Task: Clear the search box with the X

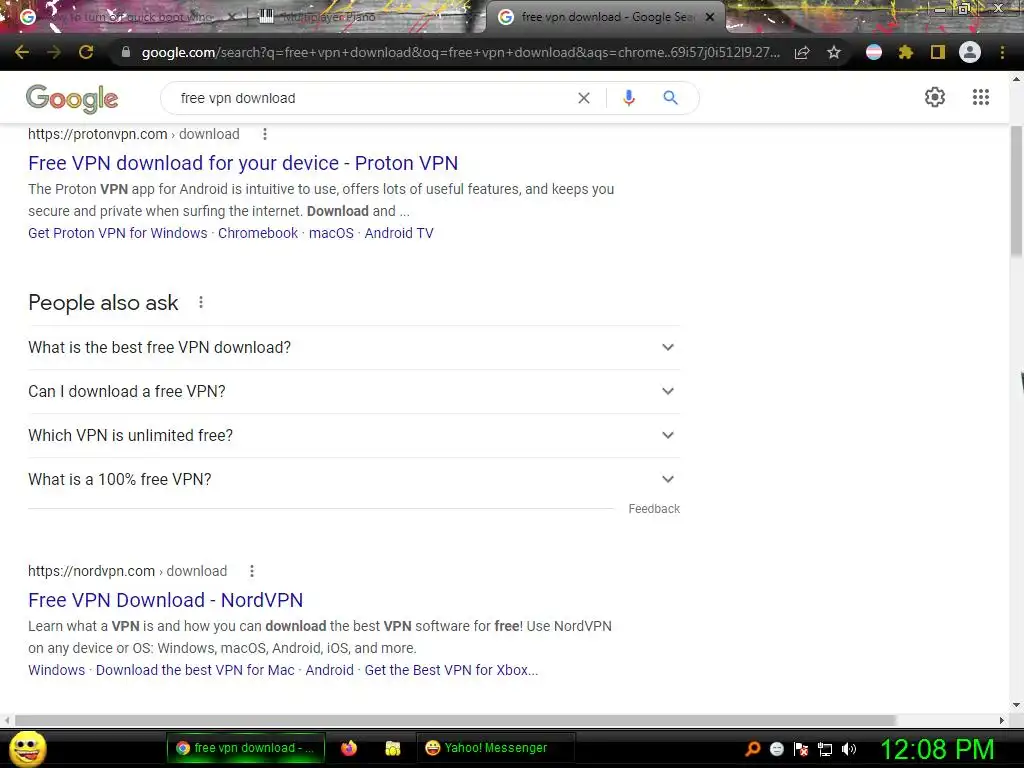Action: (x=584, y=98)
